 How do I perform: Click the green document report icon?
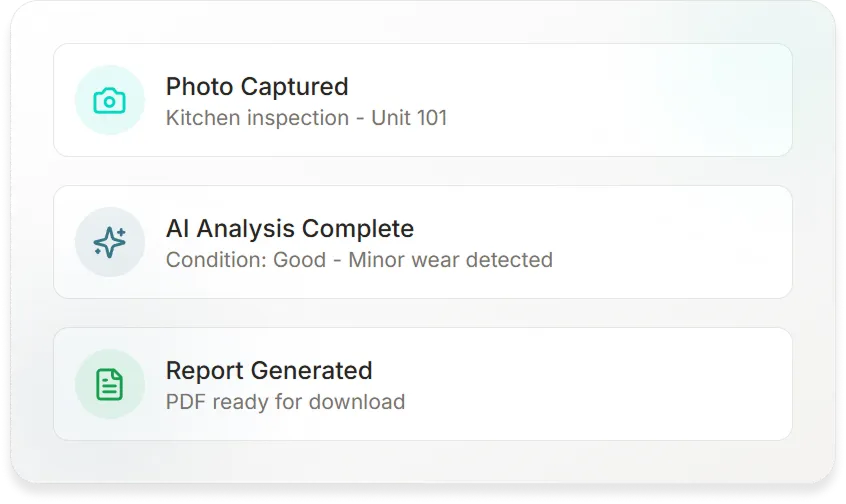(x=109, y=384)
